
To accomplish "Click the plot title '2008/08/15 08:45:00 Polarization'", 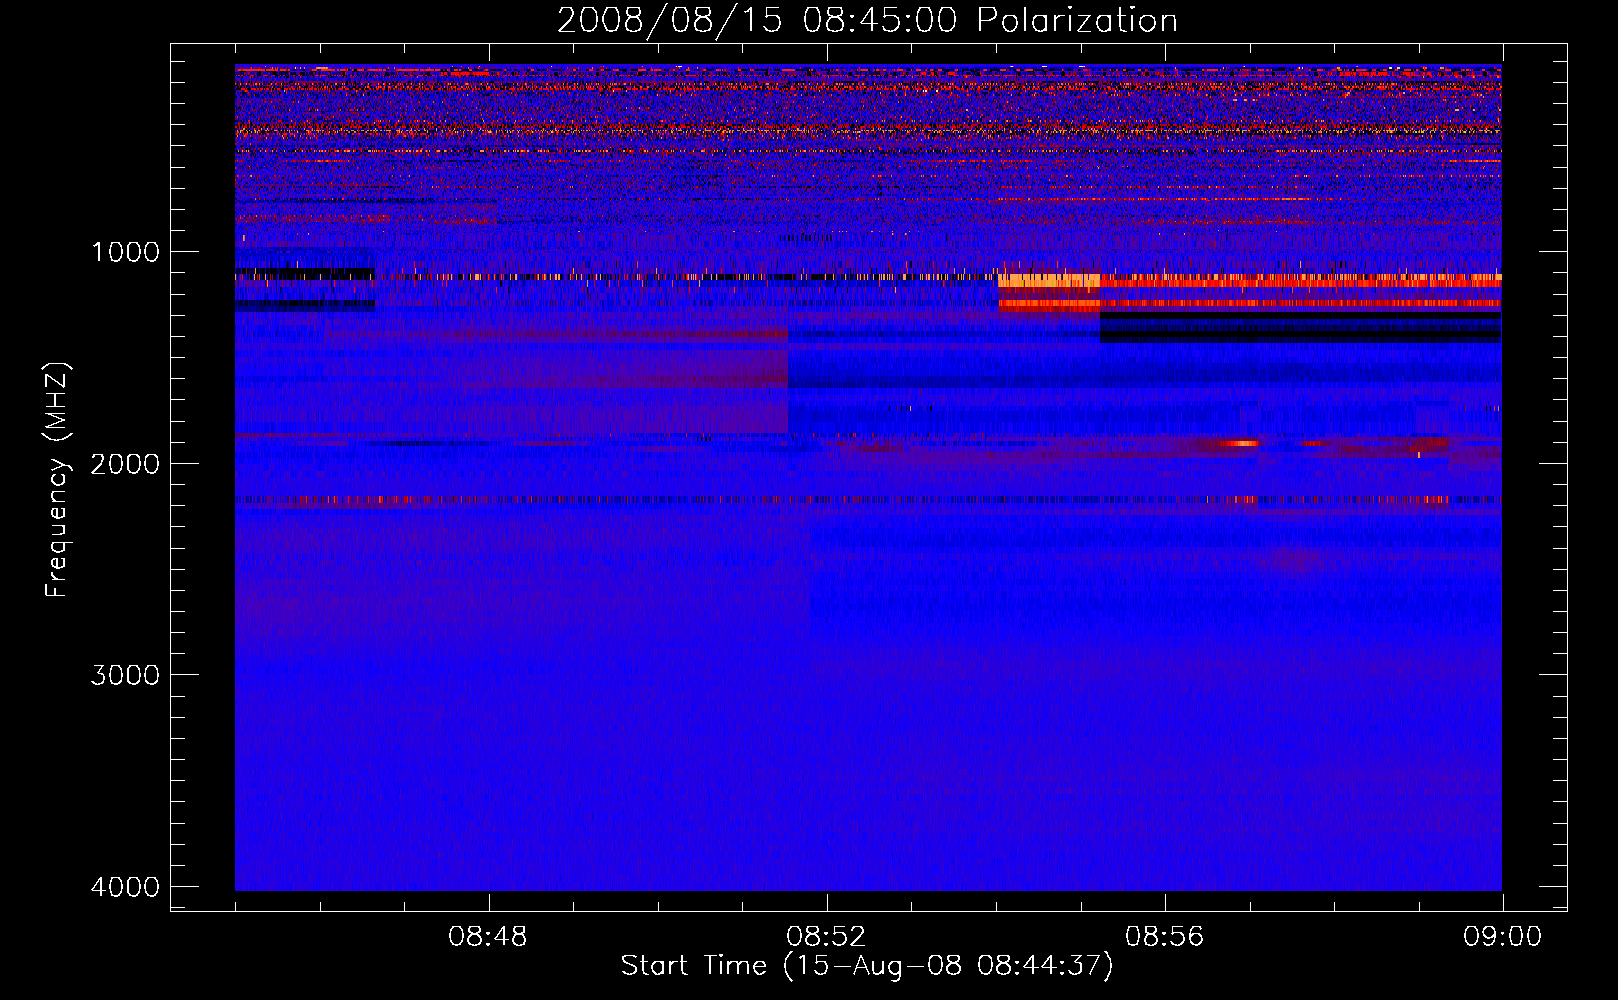I will (867, 20).
